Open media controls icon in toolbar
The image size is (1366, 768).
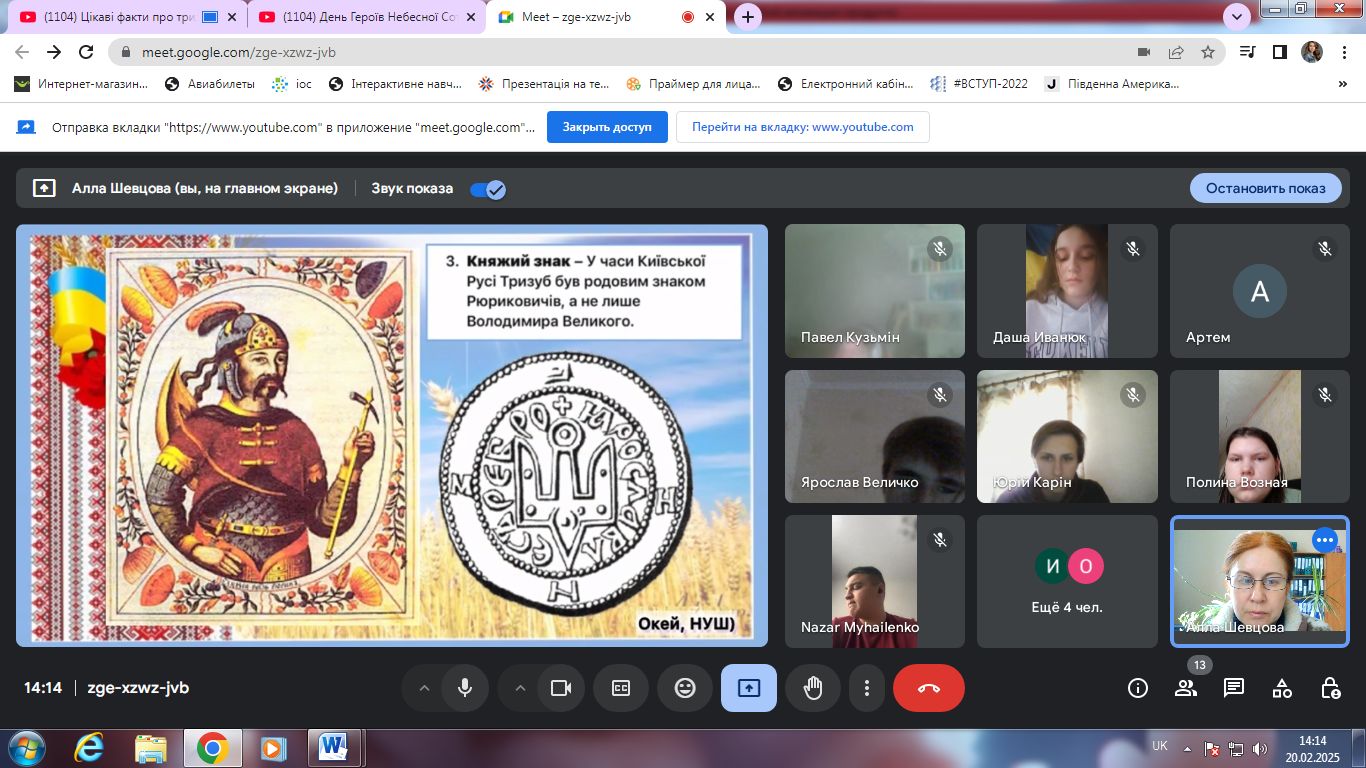click(x=1247, y=52)
